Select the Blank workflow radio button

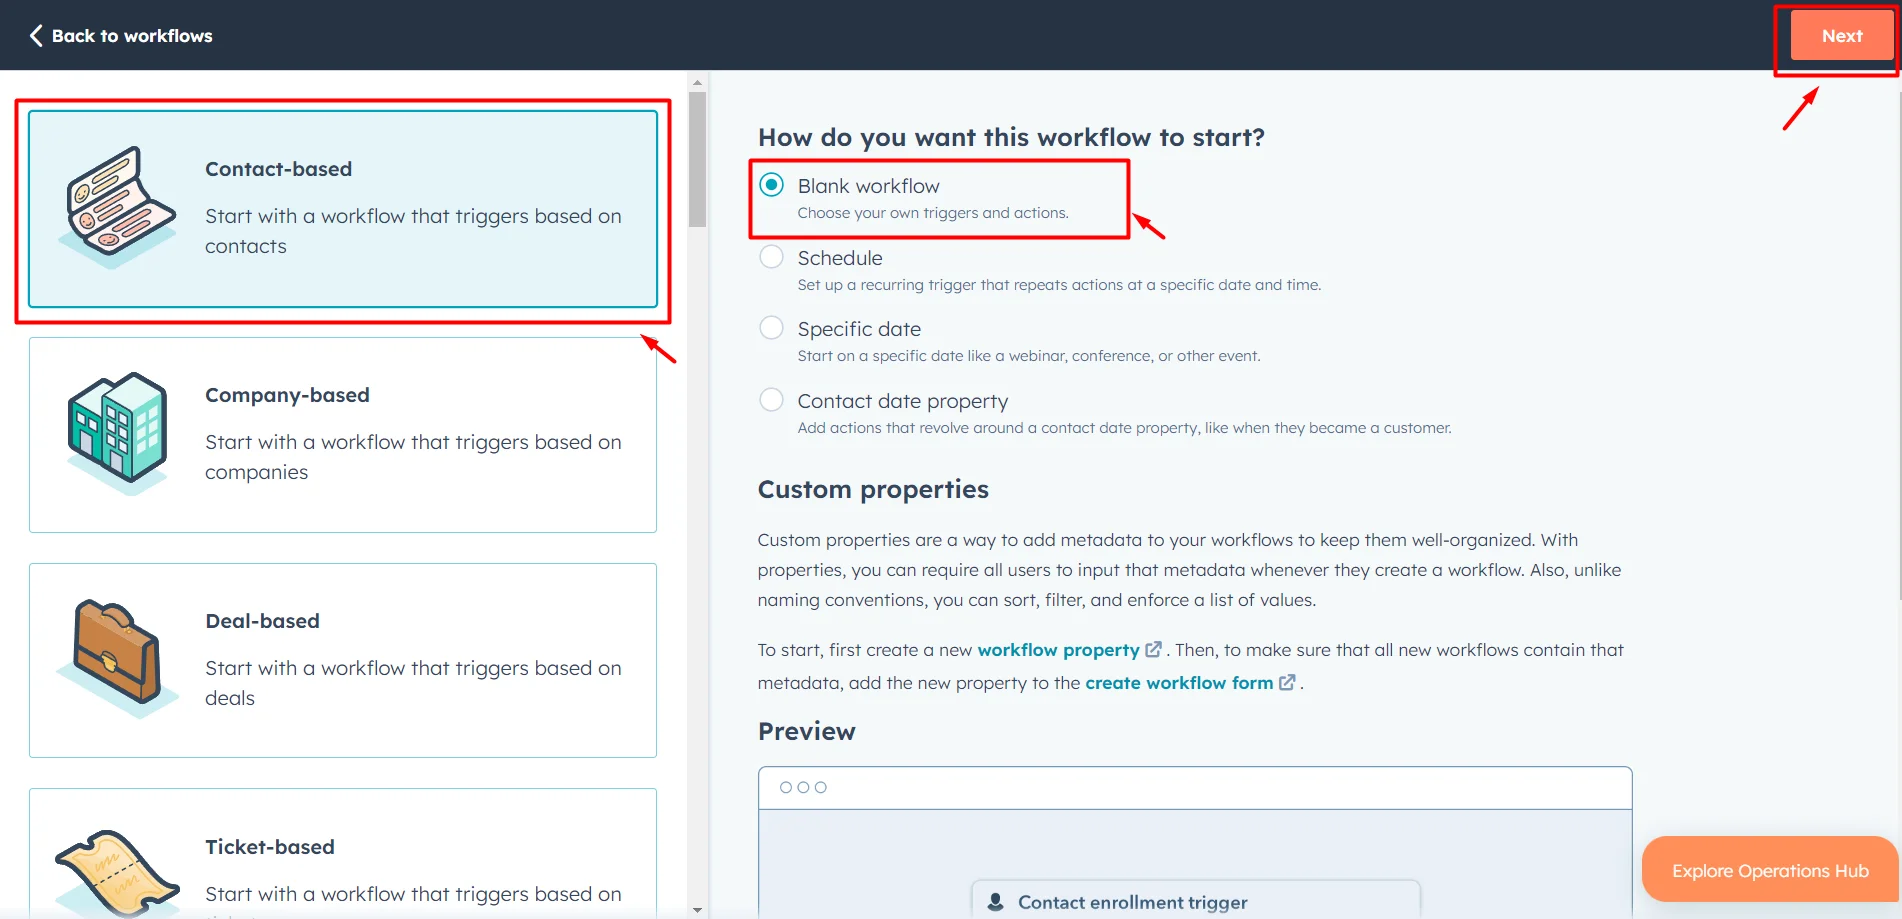click(771, 184)
